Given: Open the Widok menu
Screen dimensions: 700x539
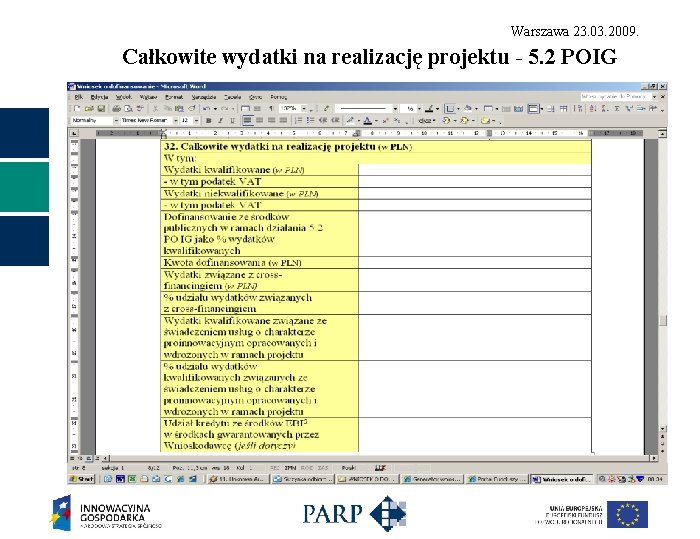Looking at the screenshot, I should pos(124,96).
